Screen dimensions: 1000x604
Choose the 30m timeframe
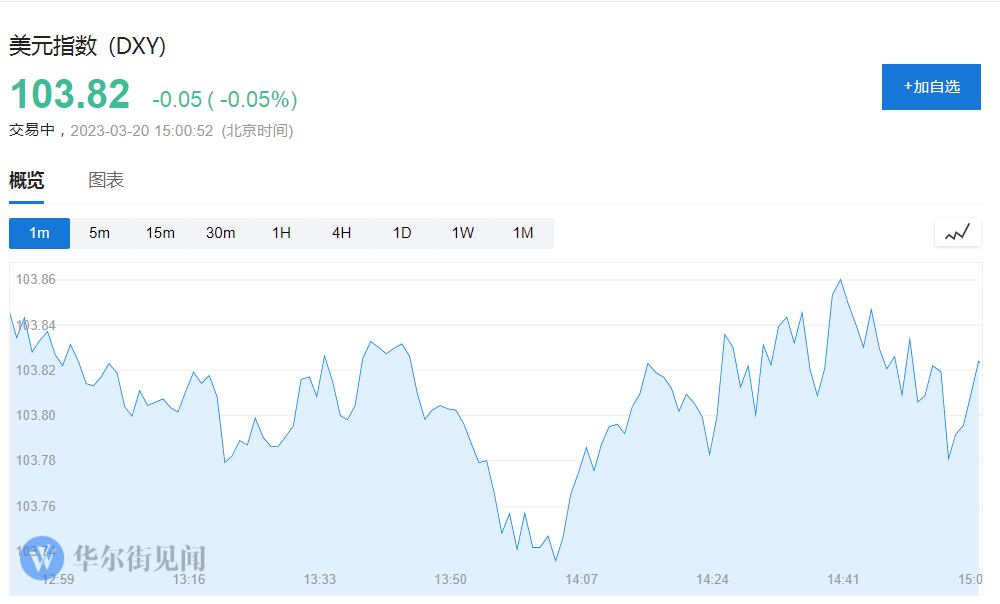pos(220,233)
